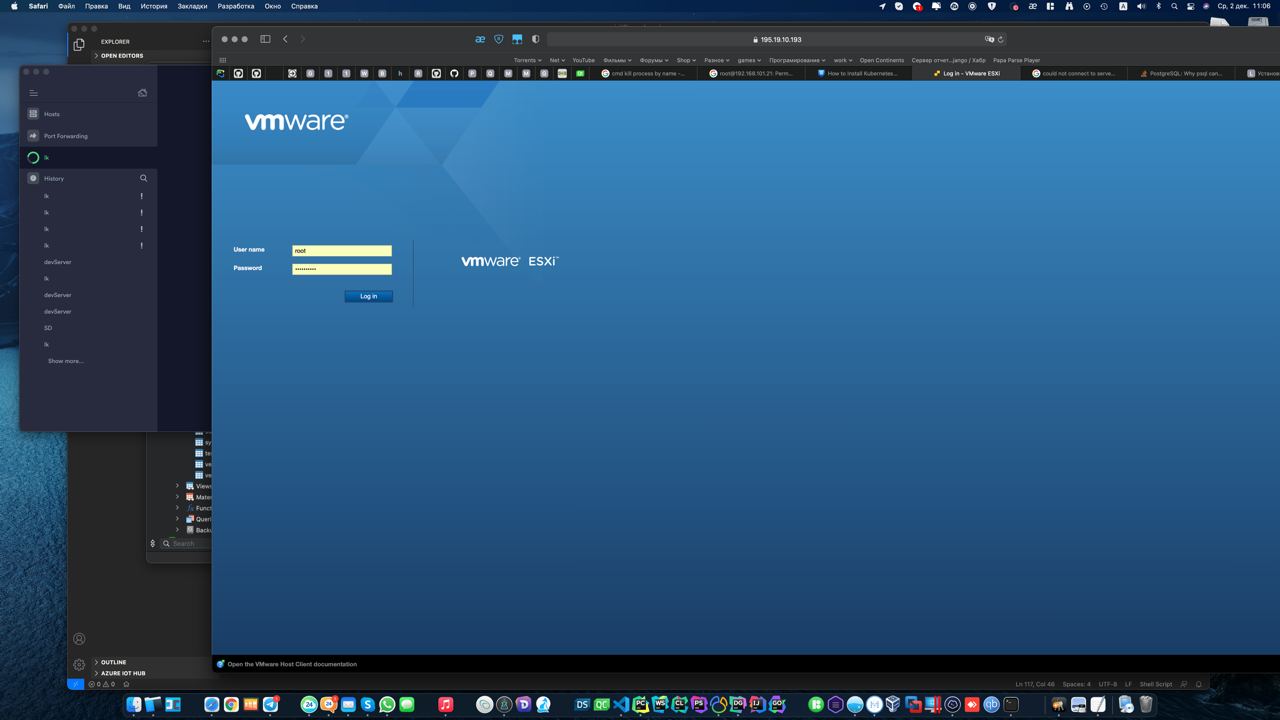Select the SD entry in Termius history
Image resolution: width=1280 pixels, height=720 pixels.
click(x=48, y=328)
